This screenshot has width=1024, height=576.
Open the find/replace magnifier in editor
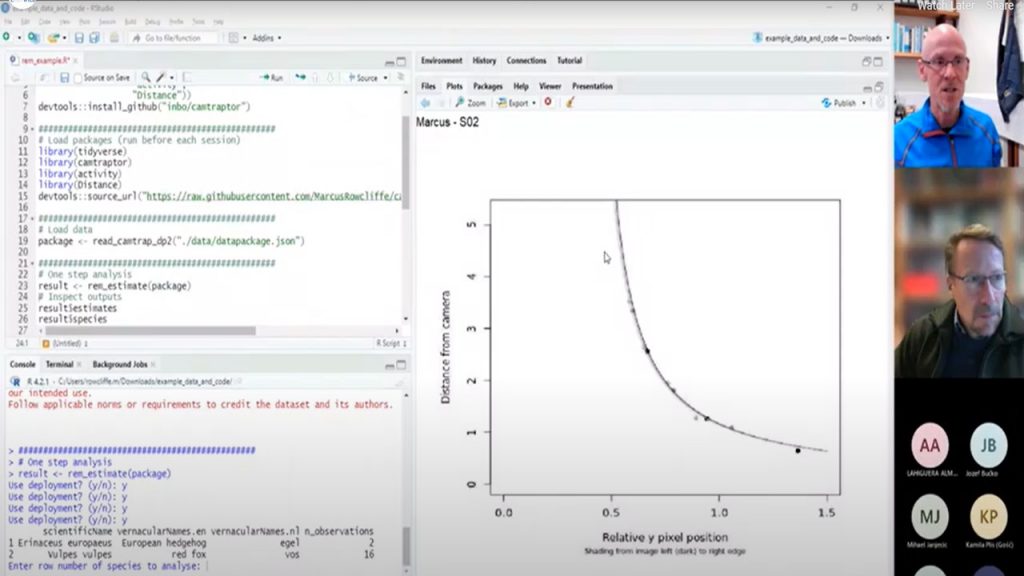pyautogui.click(x=146, y=77)
